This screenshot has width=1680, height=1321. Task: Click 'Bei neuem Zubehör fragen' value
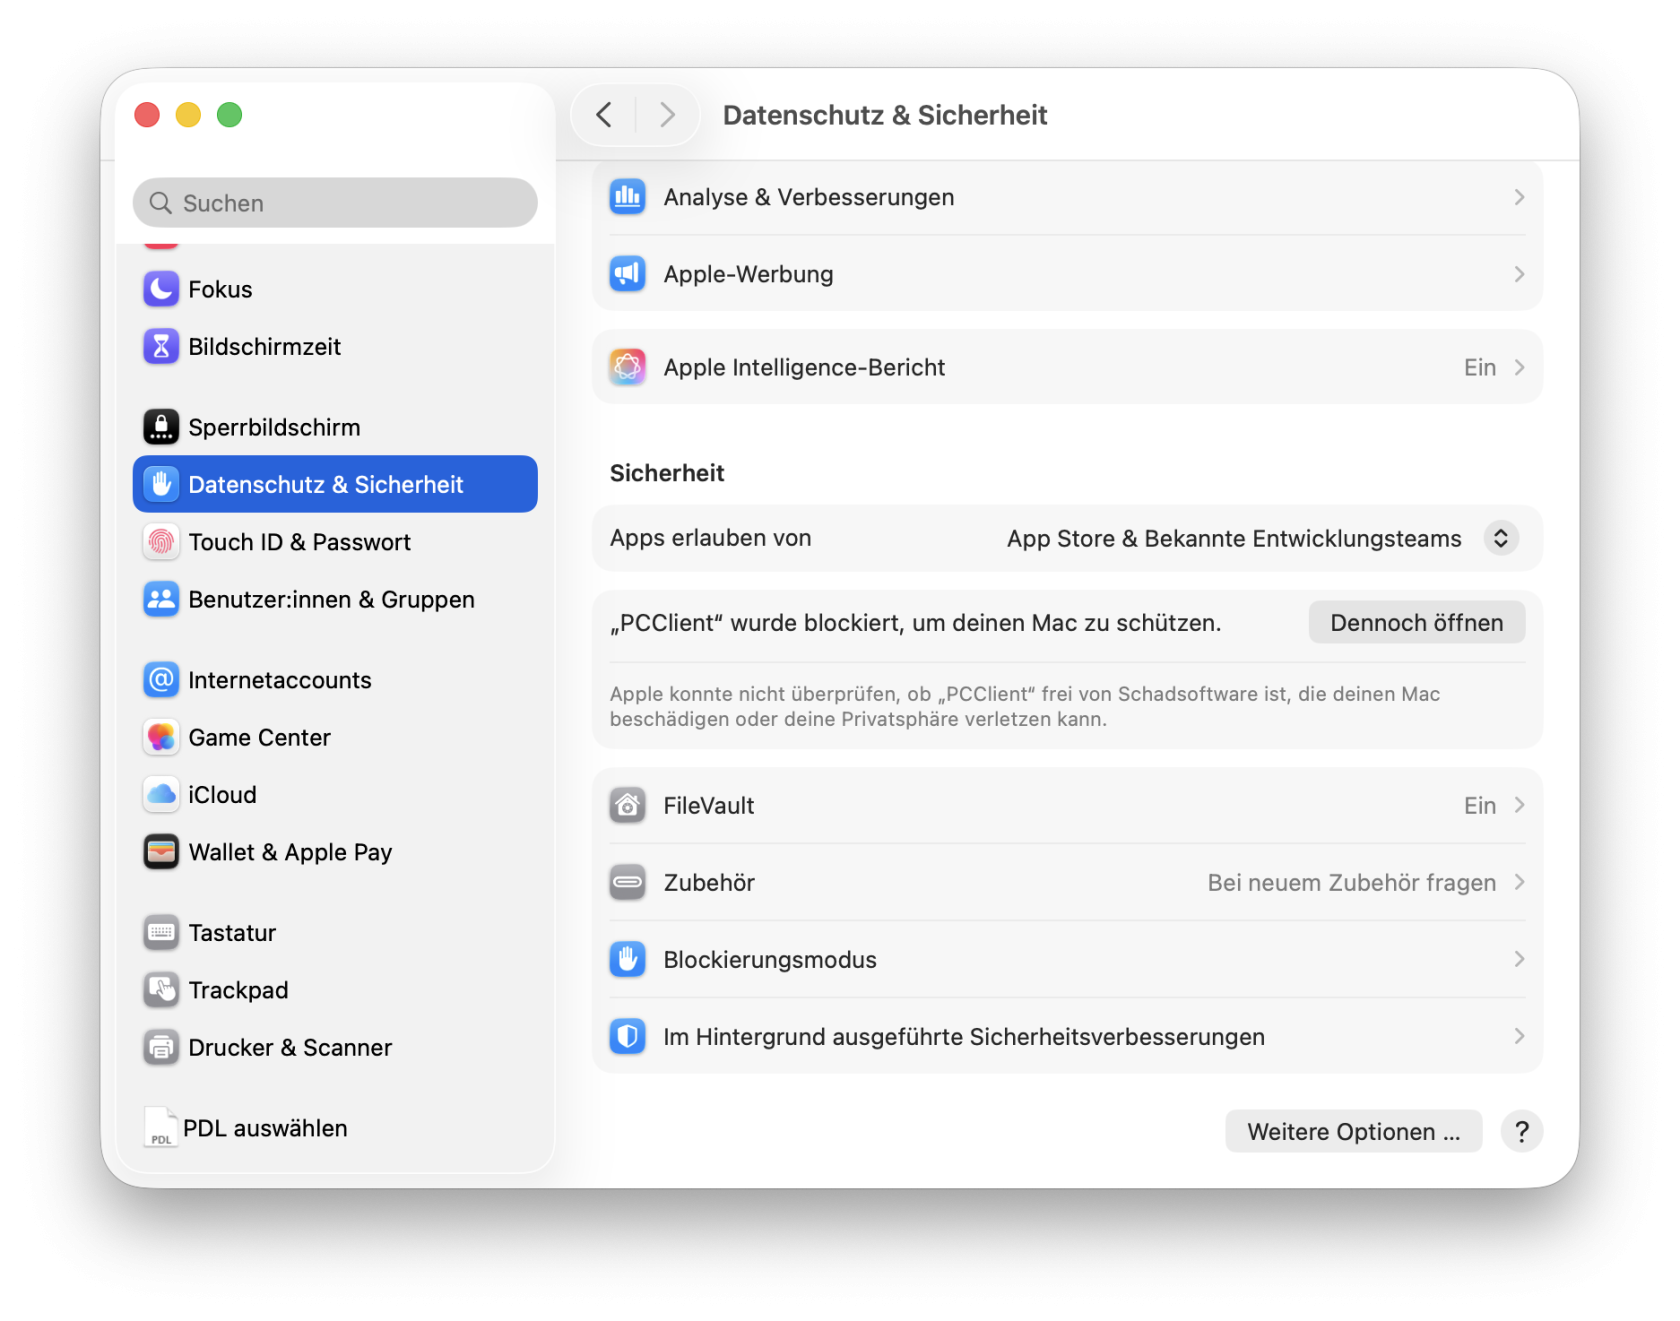click(x=1351, y=883)
